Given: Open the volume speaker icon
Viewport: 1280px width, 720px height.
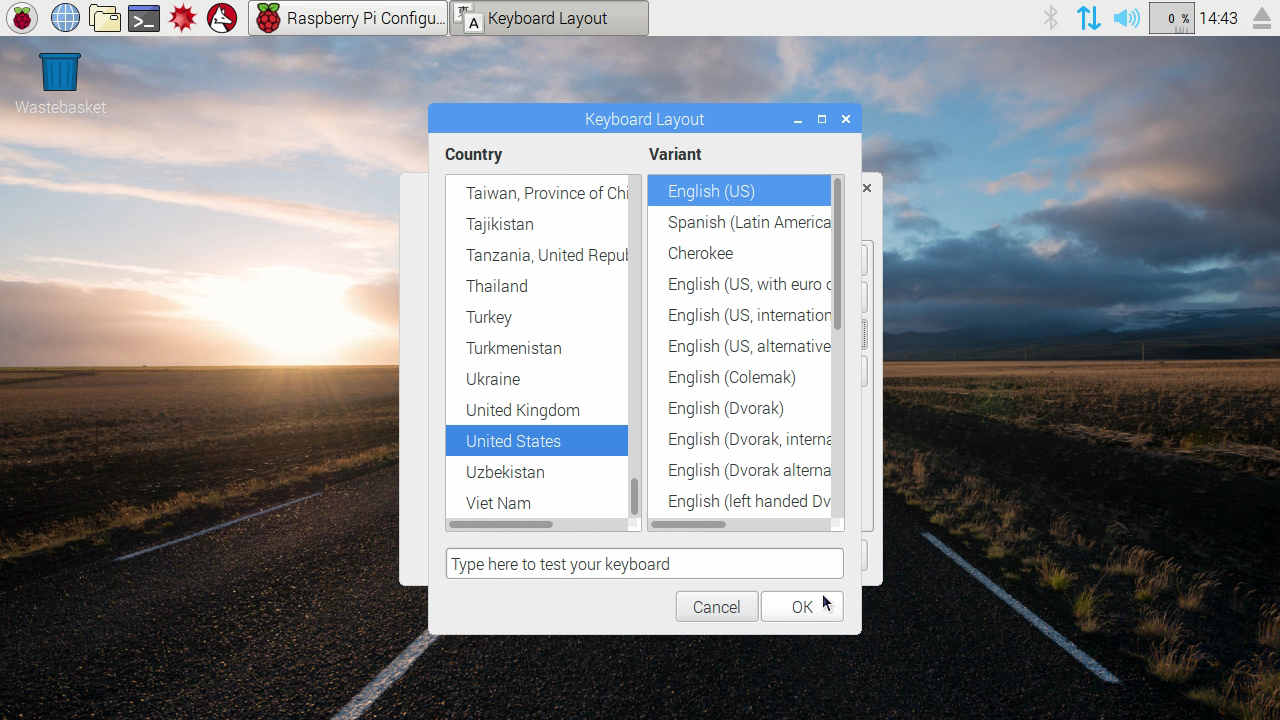Looking at the screenshot, I should pyautogui.click(x=1126, y=18).
